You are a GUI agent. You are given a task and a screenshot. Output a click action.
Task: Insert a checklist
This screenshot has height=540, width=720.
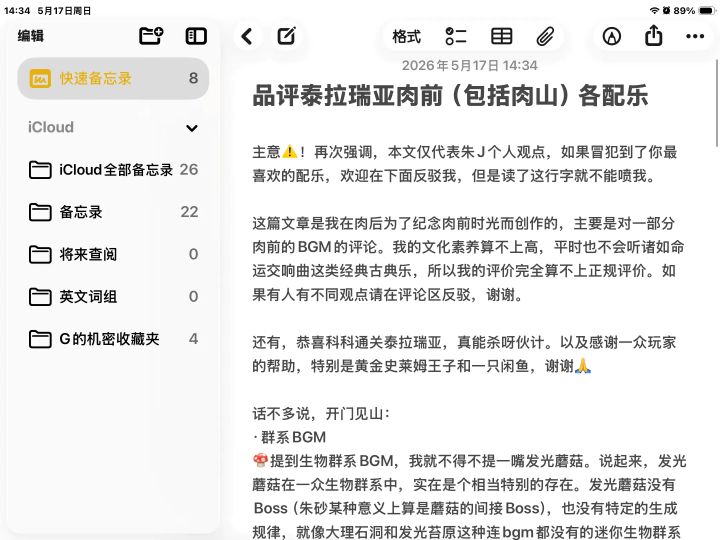456,36
